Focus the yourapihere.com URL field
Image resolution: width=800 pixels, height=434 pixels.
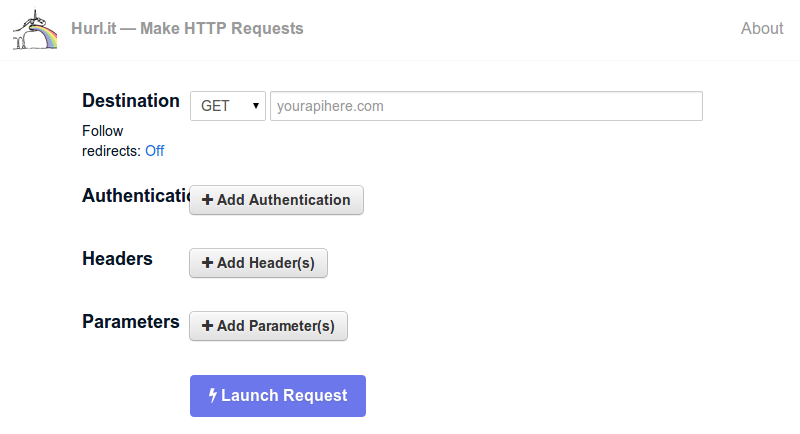[486, 106]
